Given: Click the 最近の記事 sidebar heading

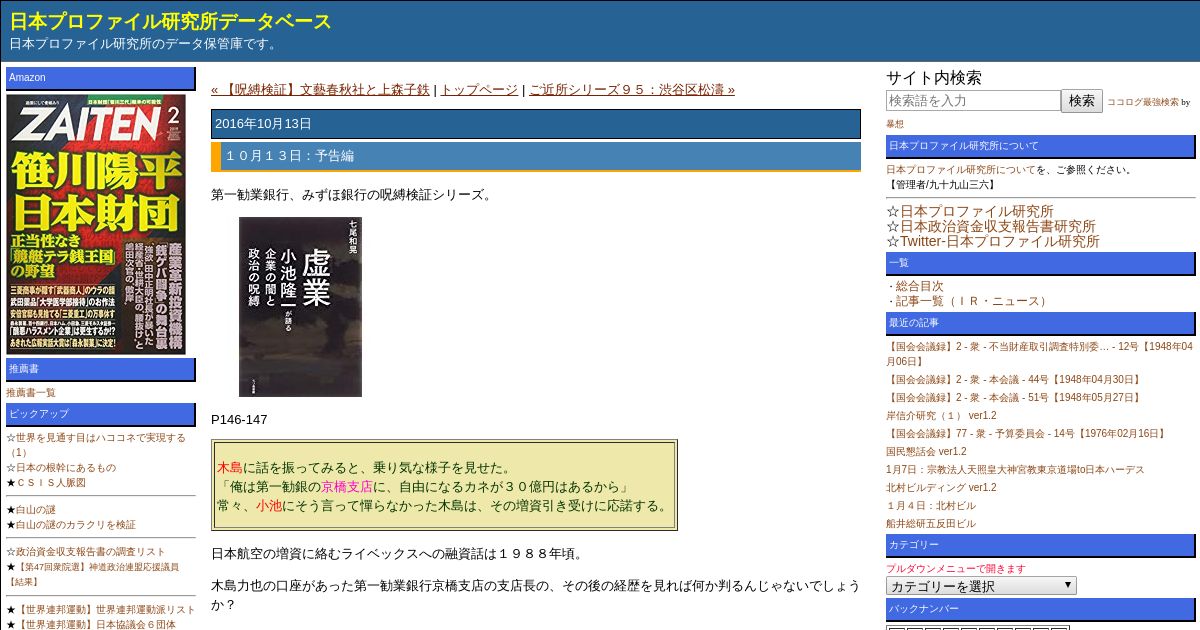Looking at the screenshot, I should point(1041,323).
